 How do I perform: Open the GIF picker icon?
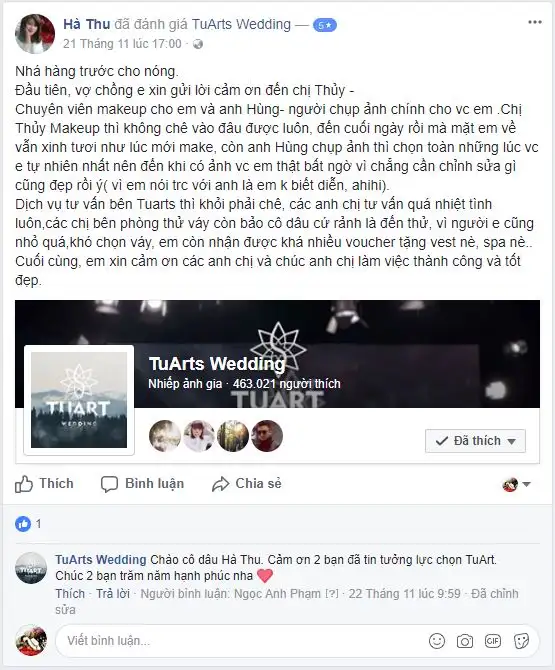pos(493,641)
